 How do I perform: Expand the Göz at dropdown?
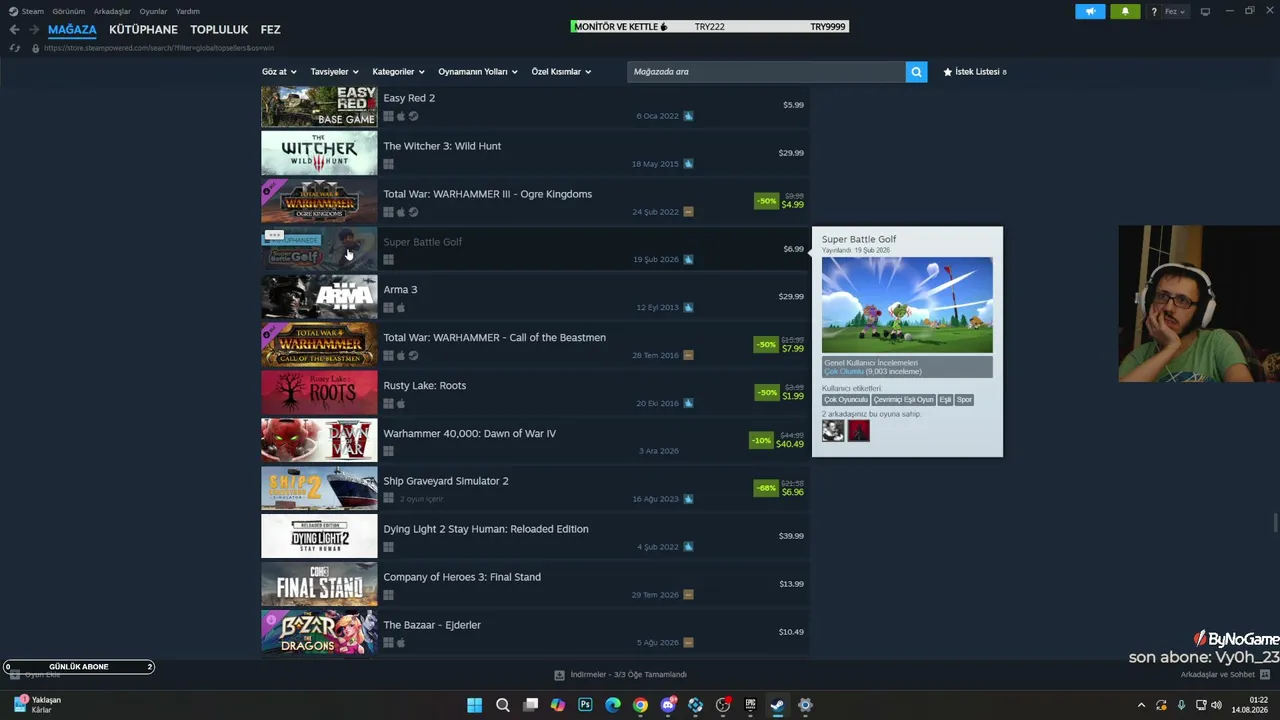(x=279, y=72)
